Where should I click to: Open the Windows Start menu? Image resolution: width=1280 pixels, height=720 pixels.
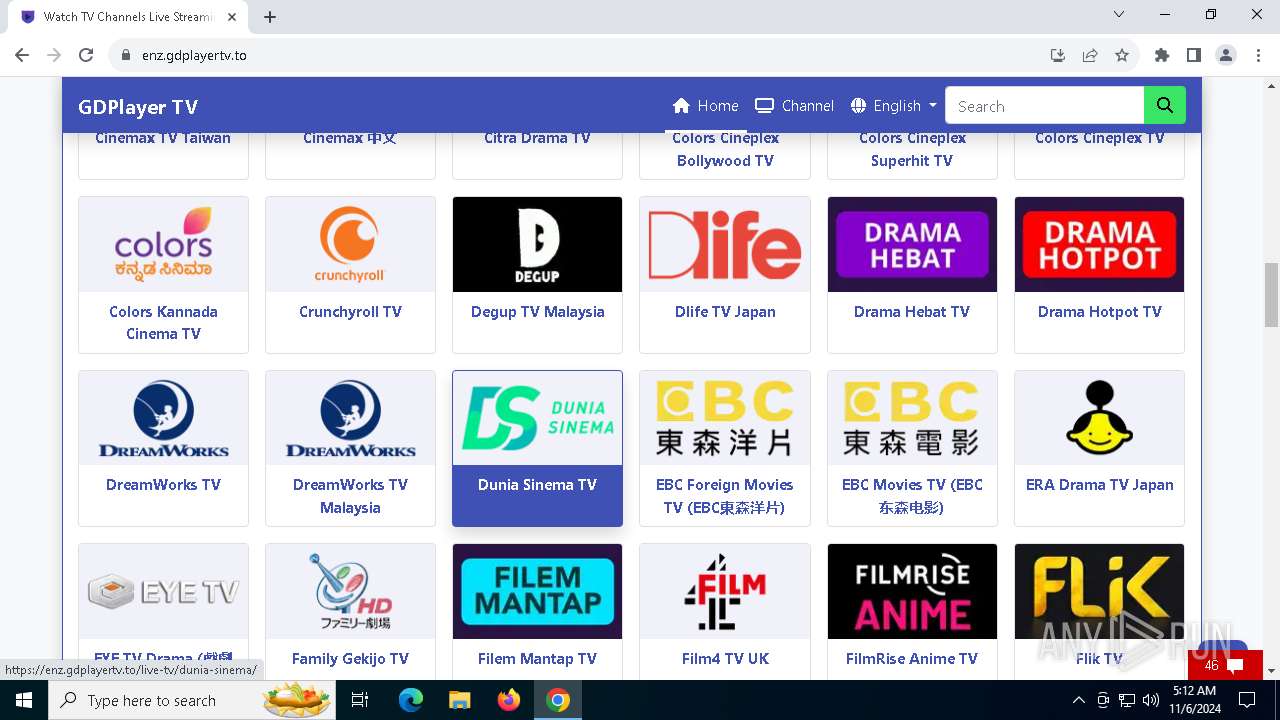(23, 700)
